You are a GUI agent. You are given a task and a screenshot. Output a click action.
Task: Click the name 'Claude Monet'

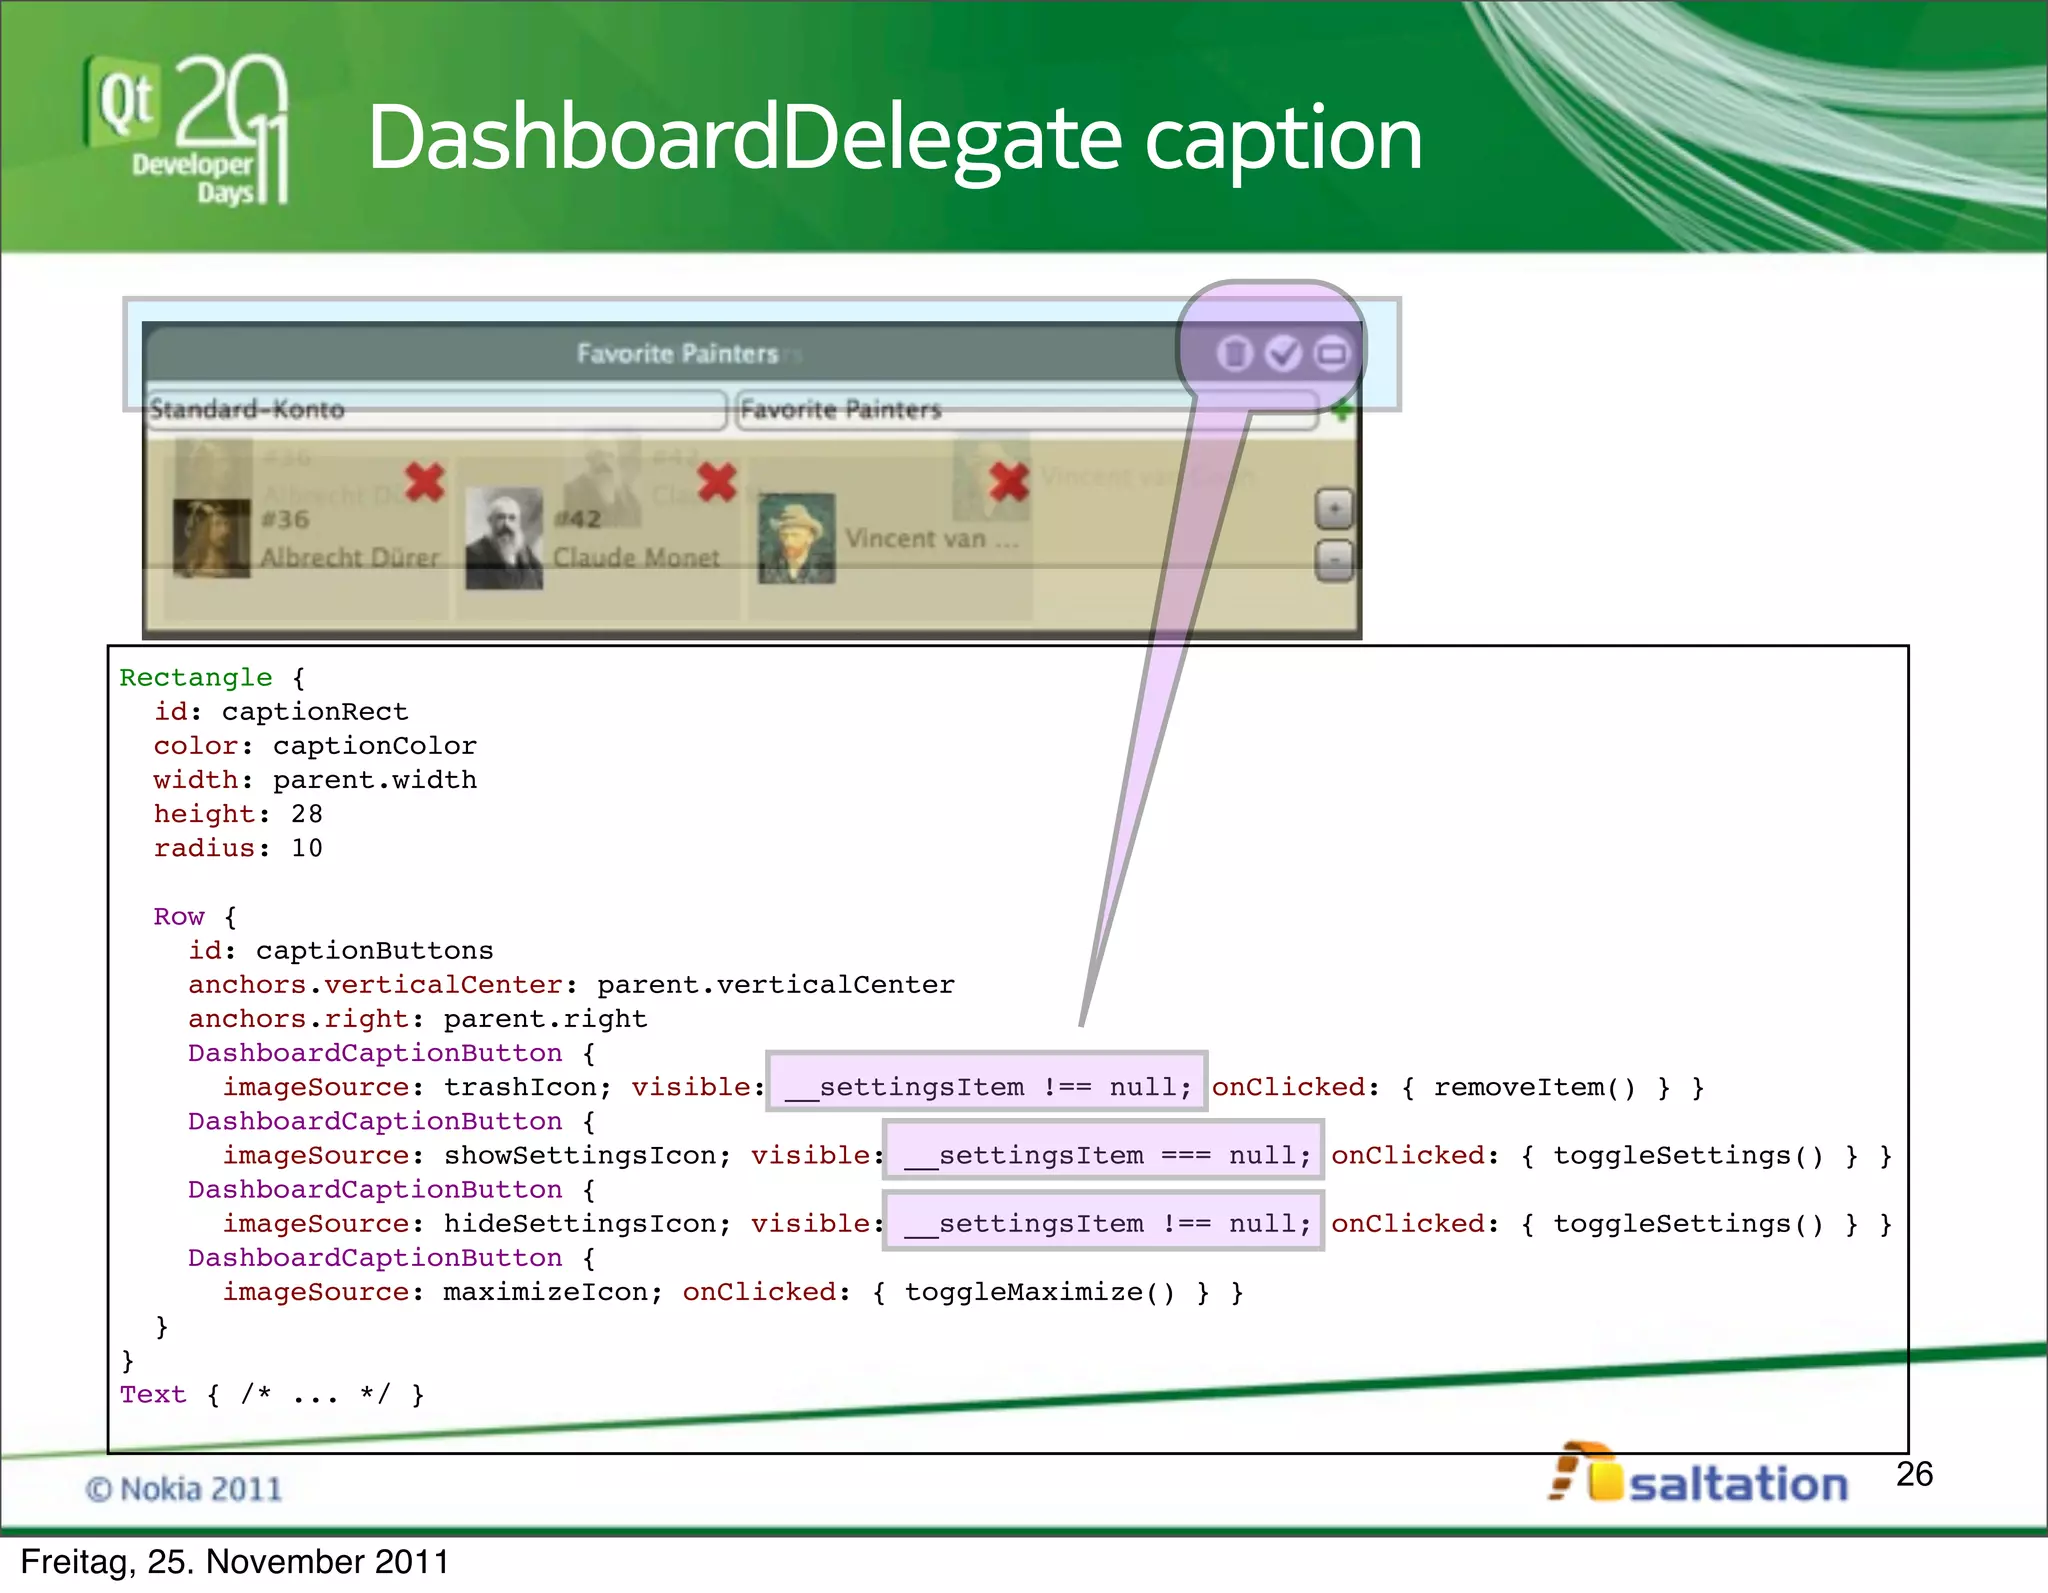click(636, 558)
